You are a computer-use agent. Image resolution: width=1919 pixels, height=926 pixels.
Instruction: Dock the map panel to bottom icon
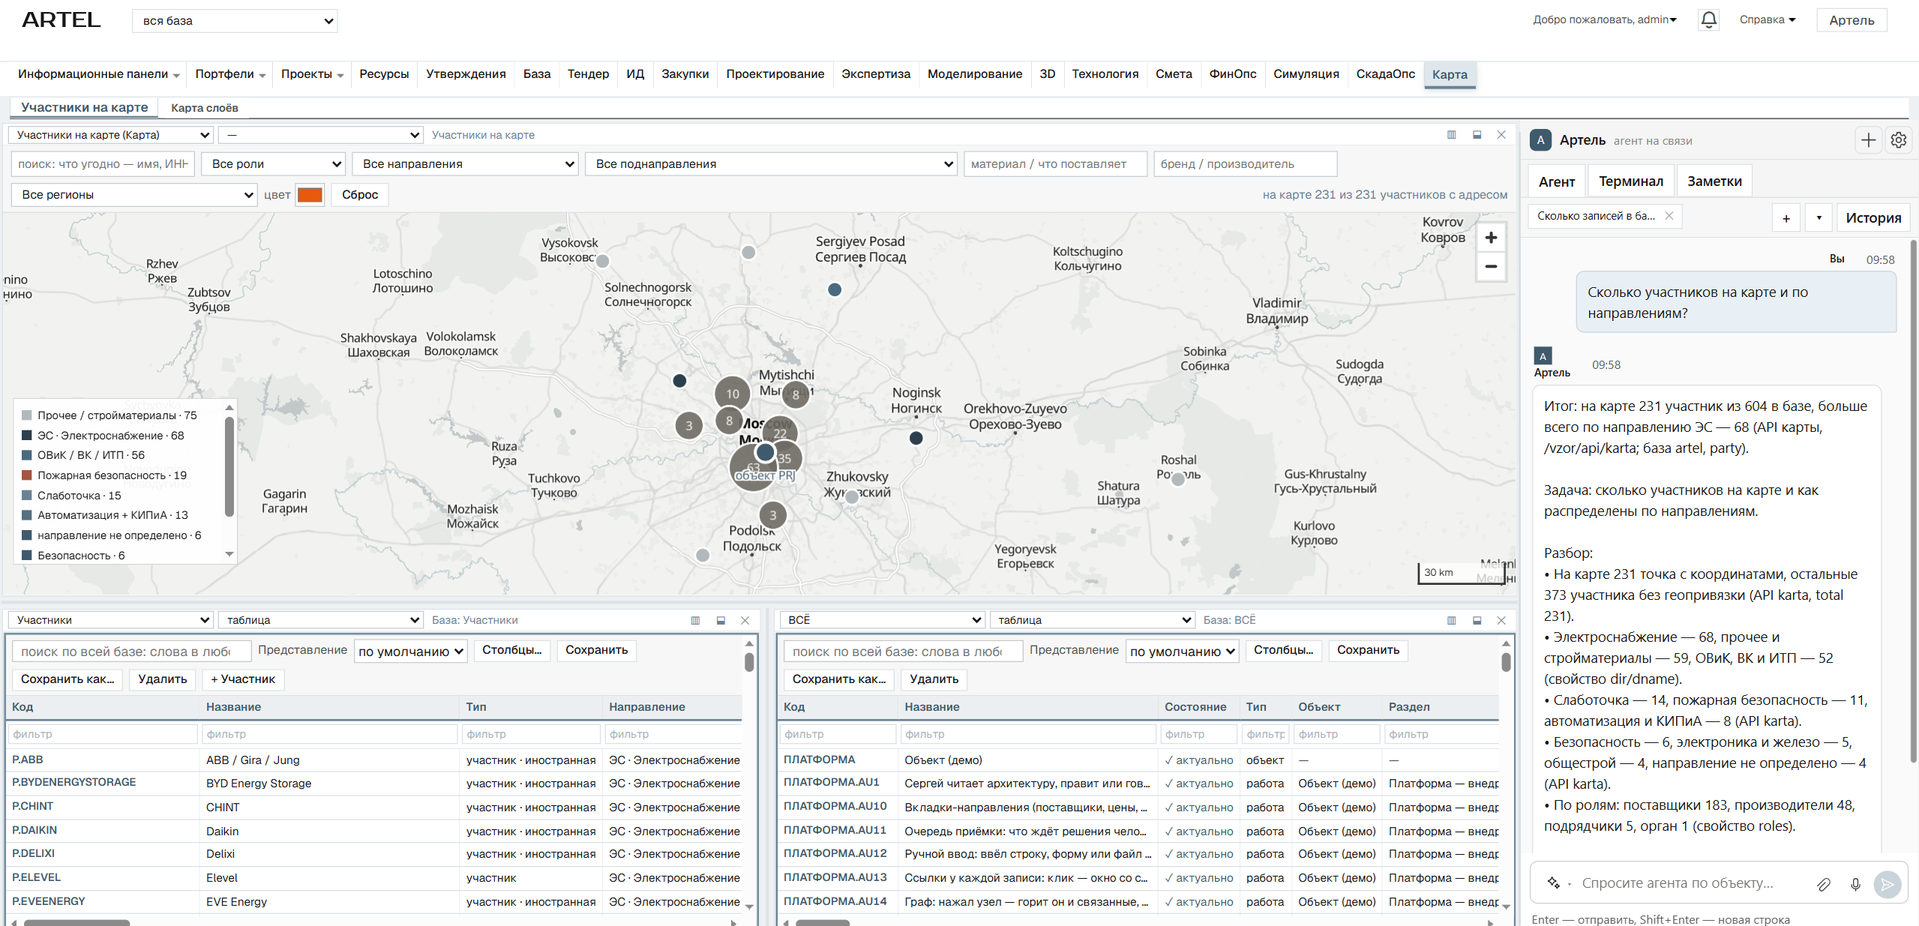(x=1477, y=135)
